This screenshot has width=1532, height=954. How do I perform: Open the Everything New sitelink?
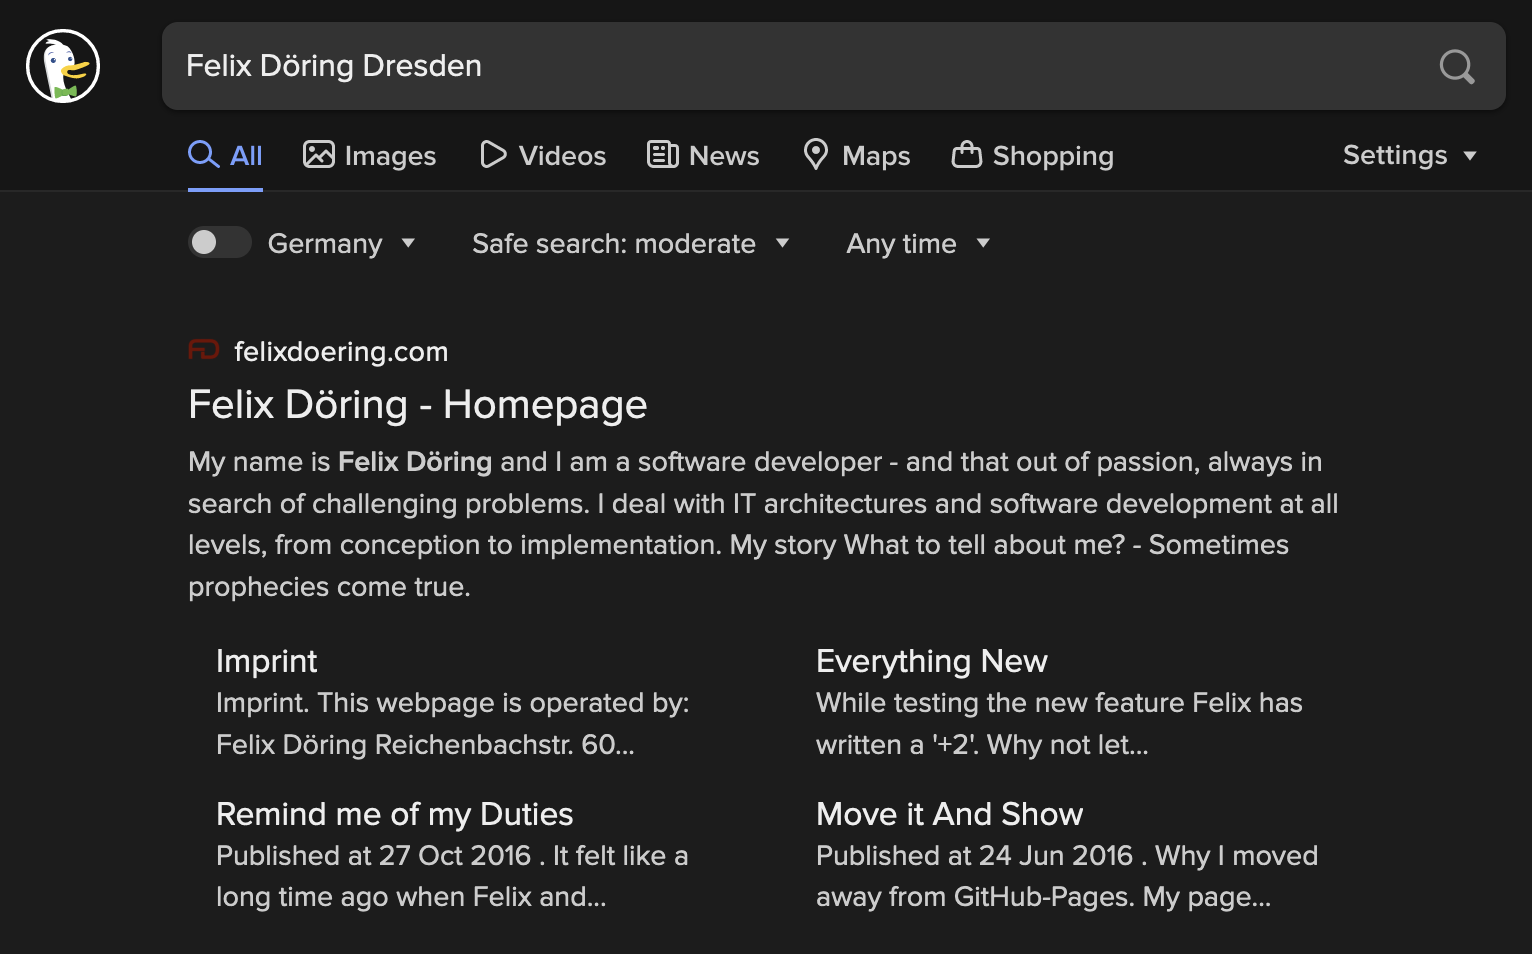tap(931, 661)
